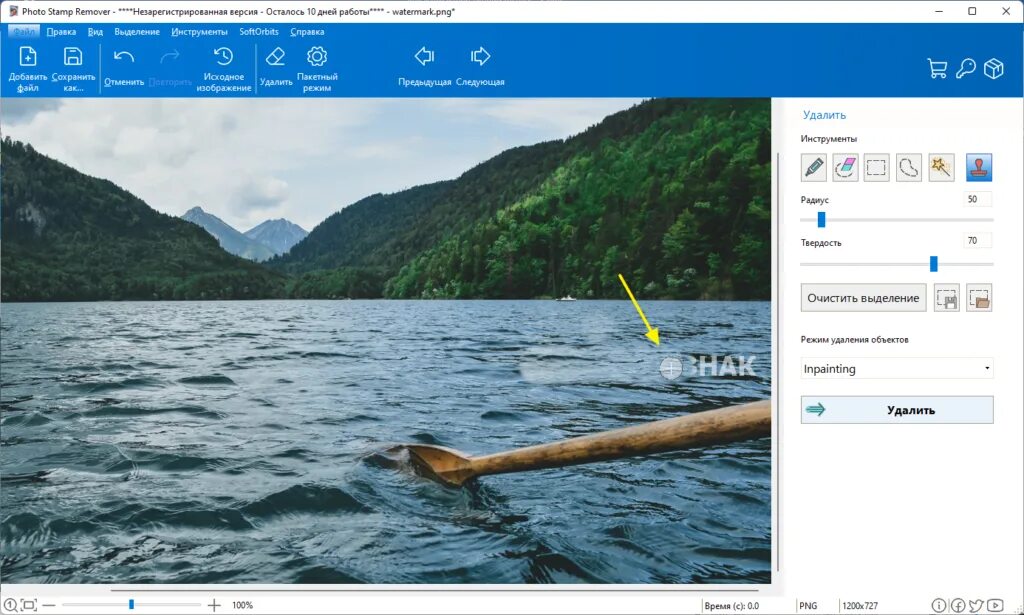Click the horizontal scrollbar below image

point(434,590)
